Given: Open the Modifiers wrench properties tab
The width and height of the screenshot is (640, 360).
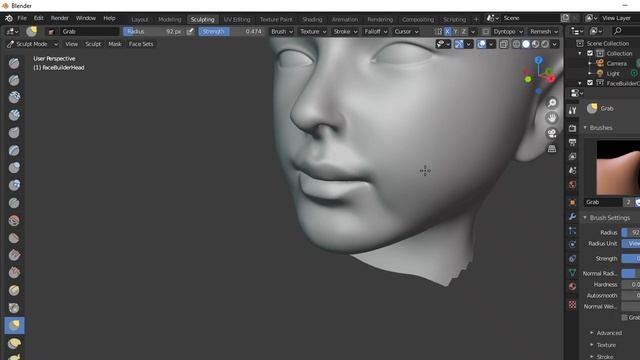Looking at the screenshot, I should 572,216.
